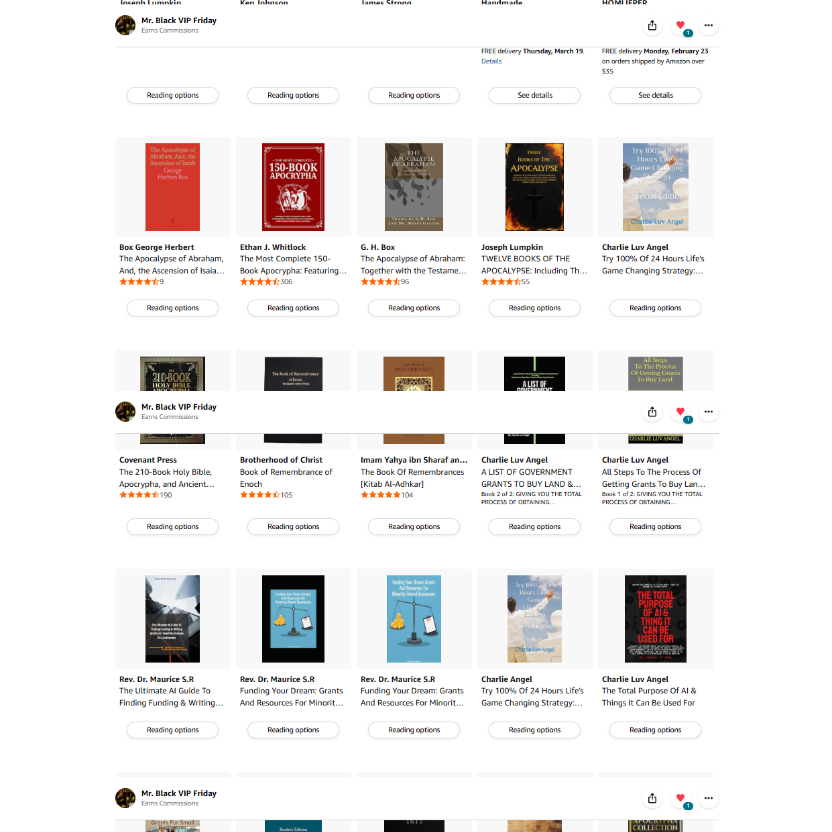Click Mr. Black VIP Friday profile avatar at top

point(125,25)
